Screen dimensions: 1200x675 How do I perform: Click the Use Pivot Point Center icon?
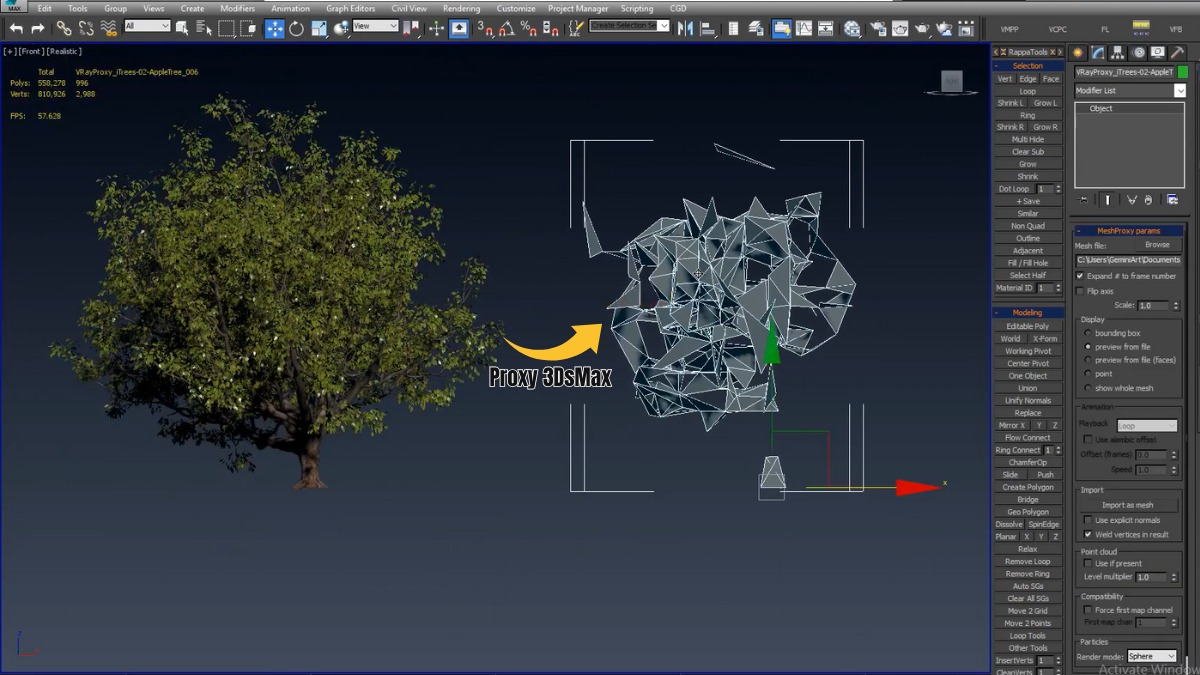click(410, 28)
